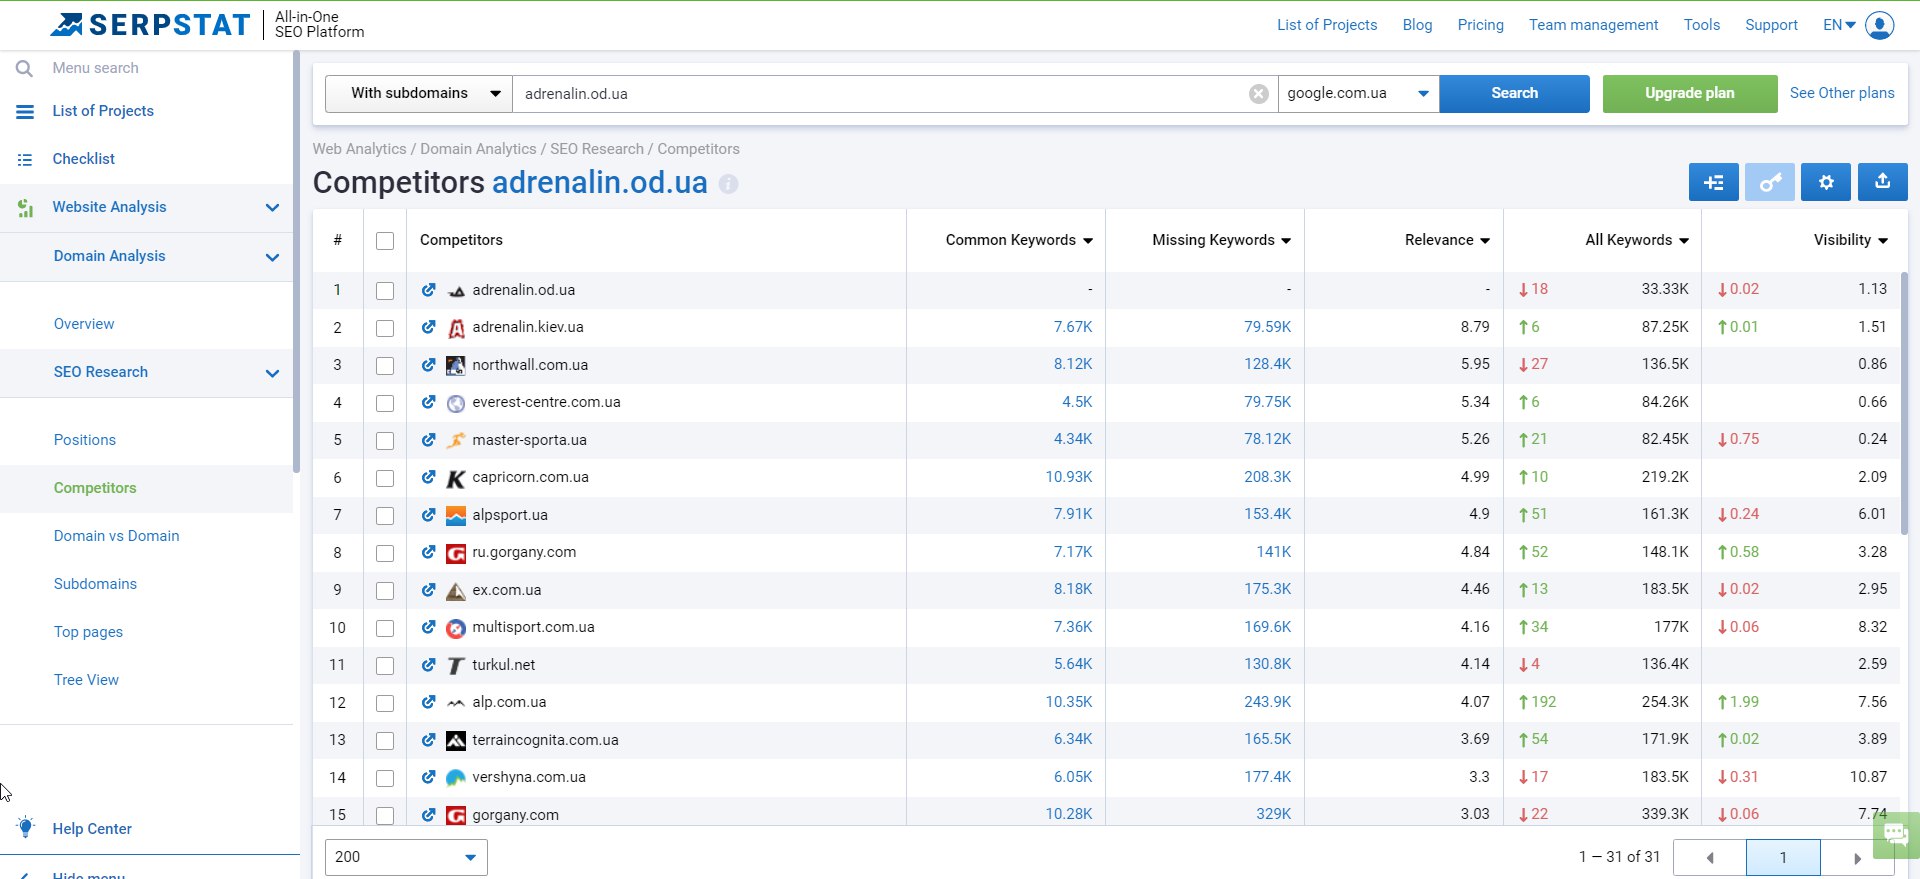Click the blue Search button
This screenshot has width=1920, height=879.
pyautogui.click(x=1514, y=94)
